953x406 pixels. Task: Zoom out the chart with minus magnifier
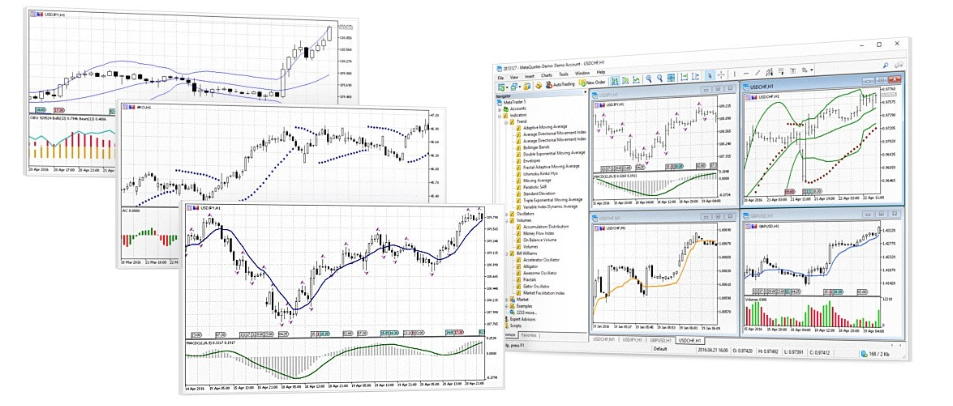pyautogui.click(x=660, y=78)
